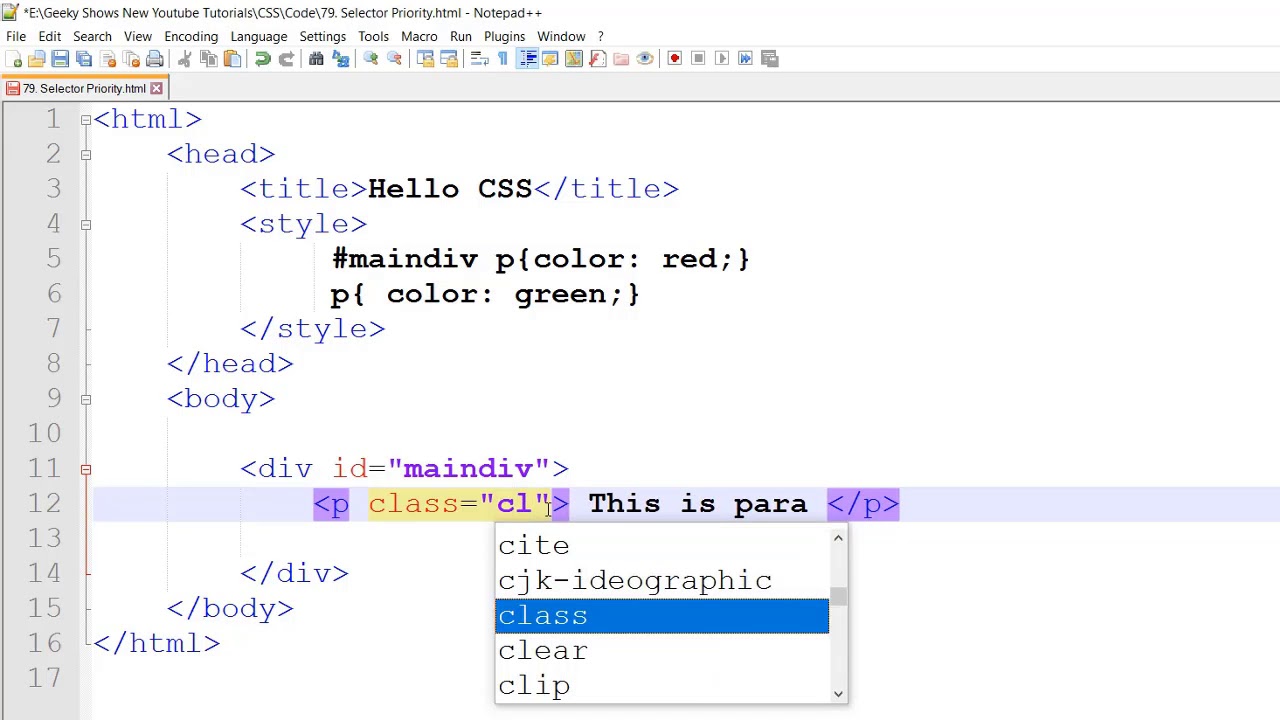Toggle synchronize vertical scrolling

[x=425, y=59]
